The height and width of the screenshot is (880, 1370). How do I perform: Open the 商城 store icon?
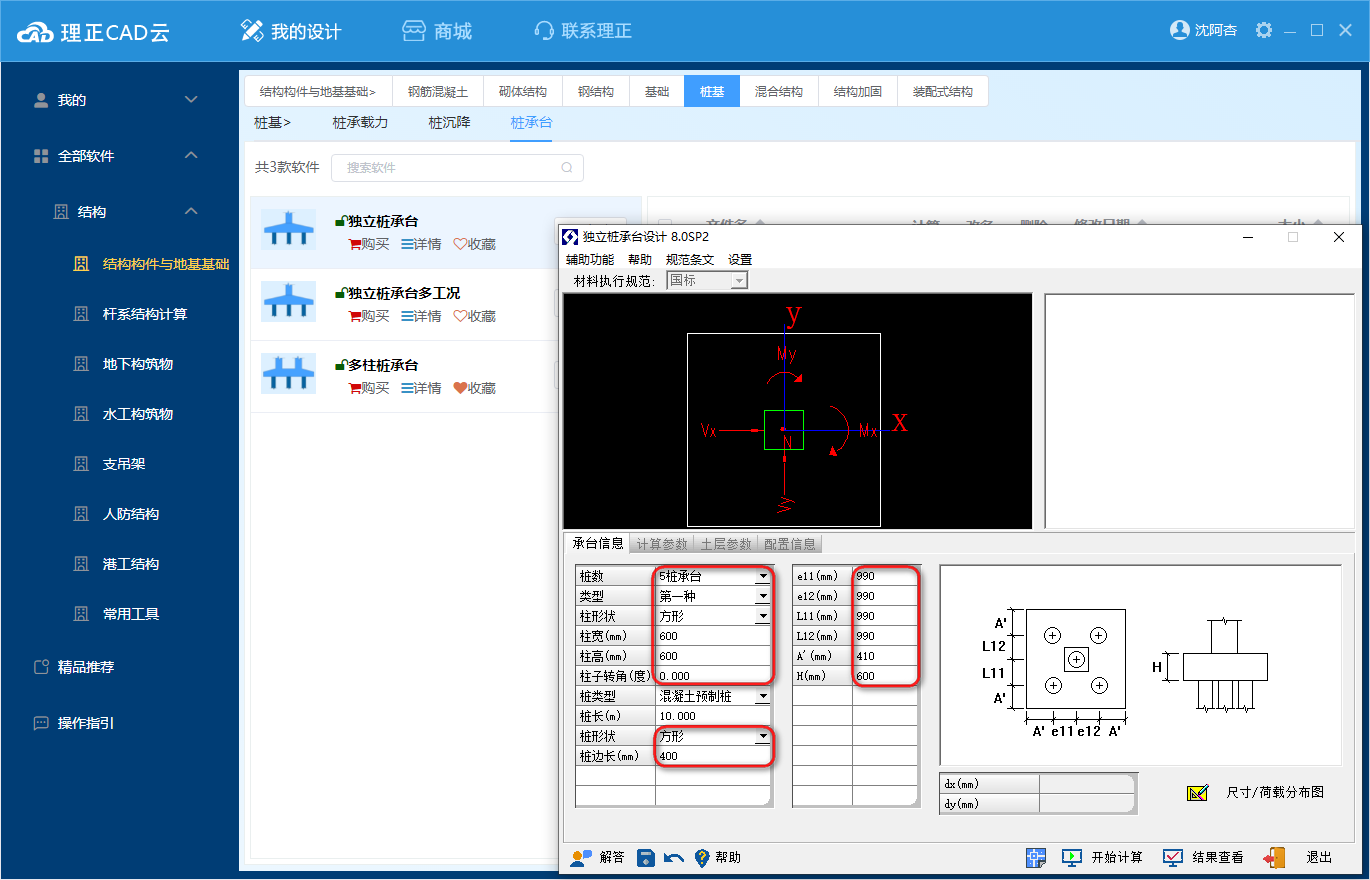point(414,31)
